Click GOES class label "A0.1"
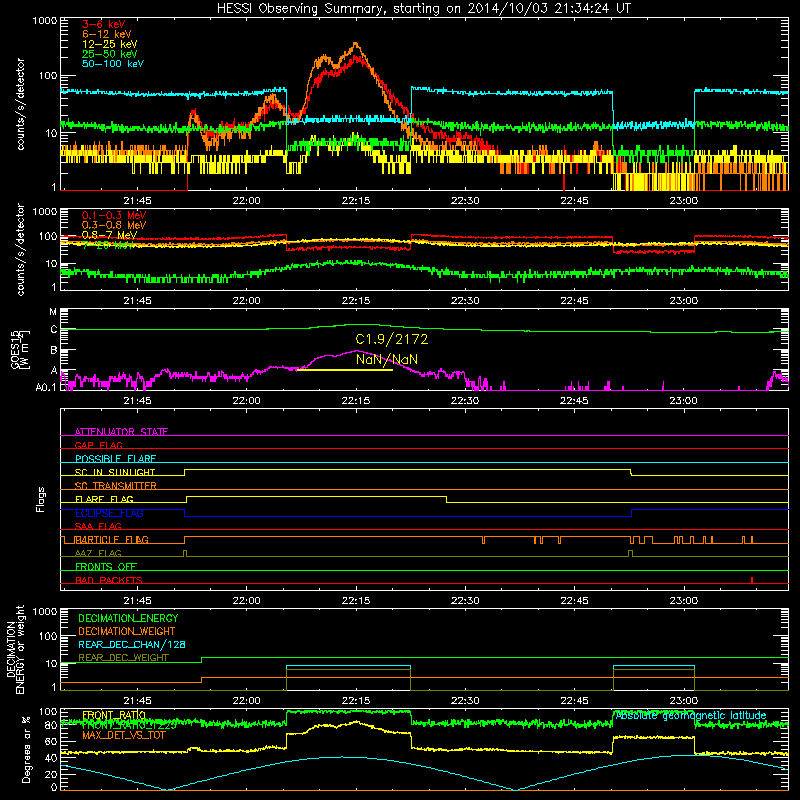800x800 pixels. [x=46, y=388]
